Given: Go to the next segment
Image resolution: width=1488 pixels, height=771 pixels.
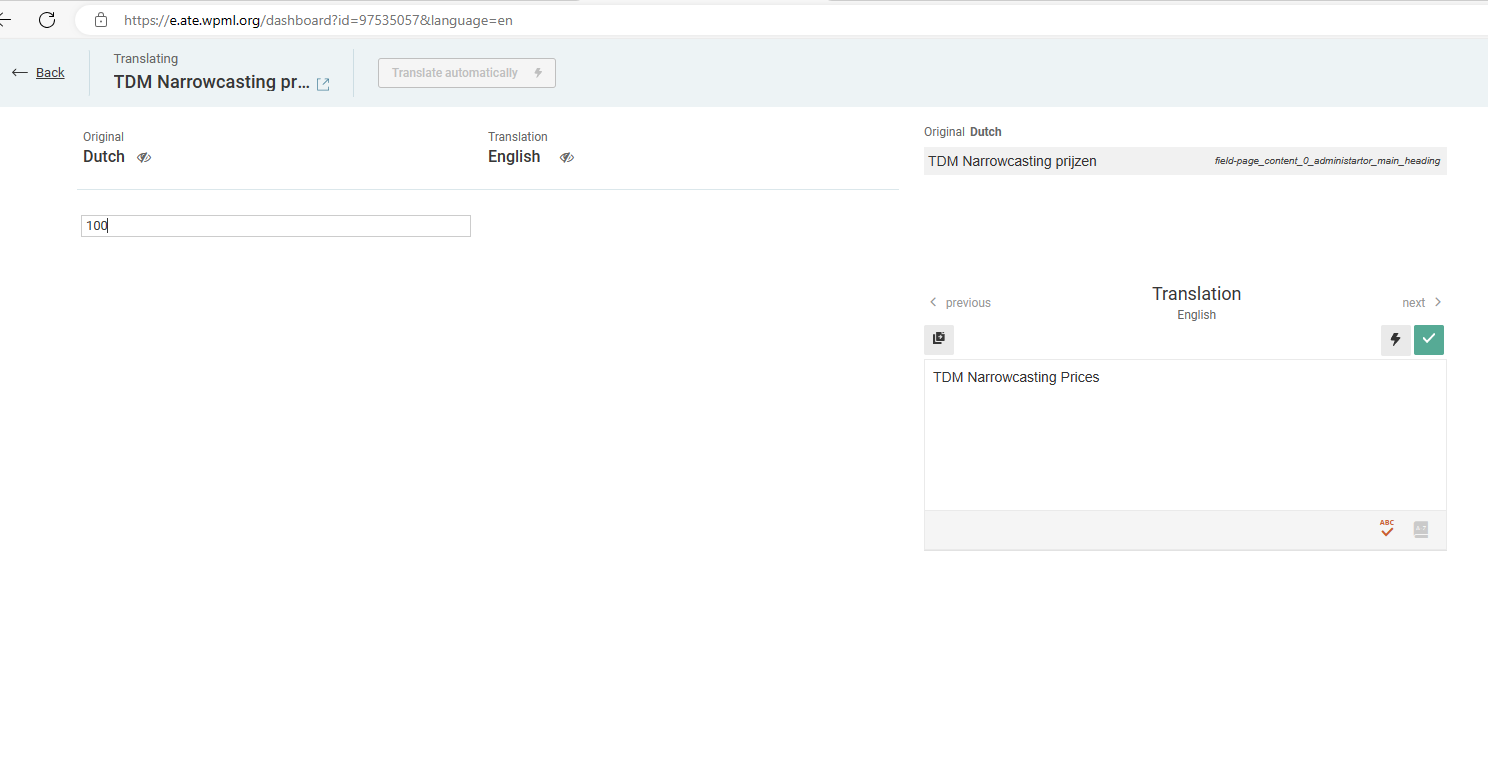Looking at the screenshot, I should point(1422,302).
